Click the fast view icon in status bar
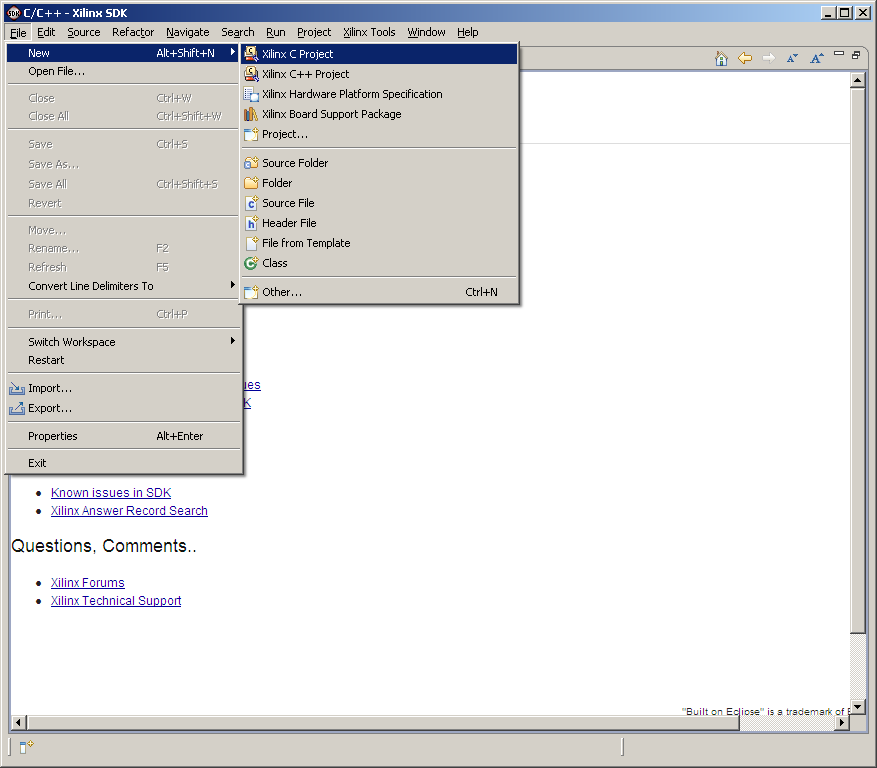877x768 pixels. pyautogui.click(x=26, y=747)
